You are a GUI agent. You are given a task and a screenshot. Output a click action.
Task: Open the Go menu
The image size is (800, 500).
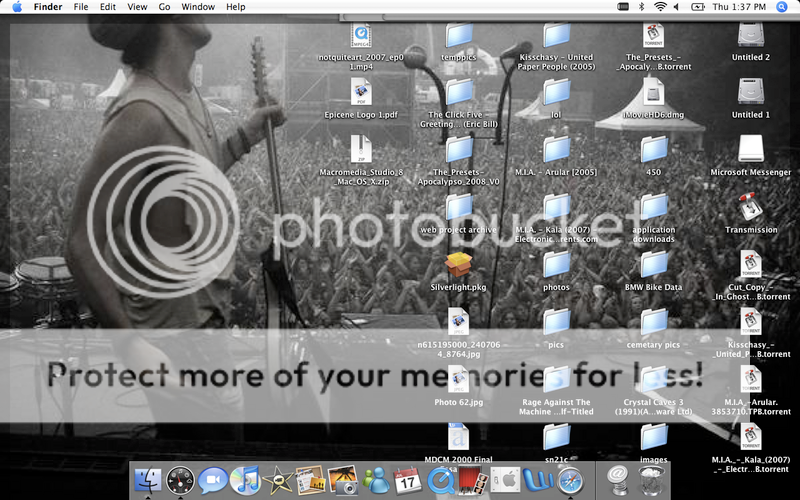[x=164, y=7]
